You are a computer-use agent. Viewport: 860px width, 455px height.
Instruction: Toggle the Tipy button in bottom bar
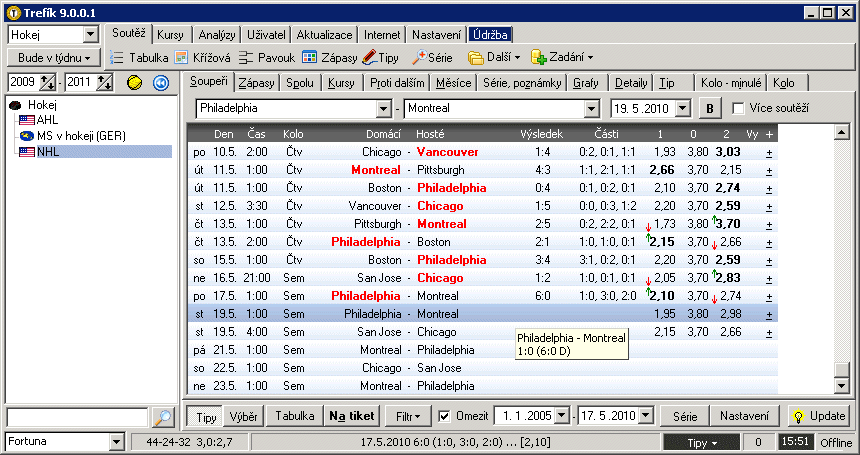tap(207, 416)
